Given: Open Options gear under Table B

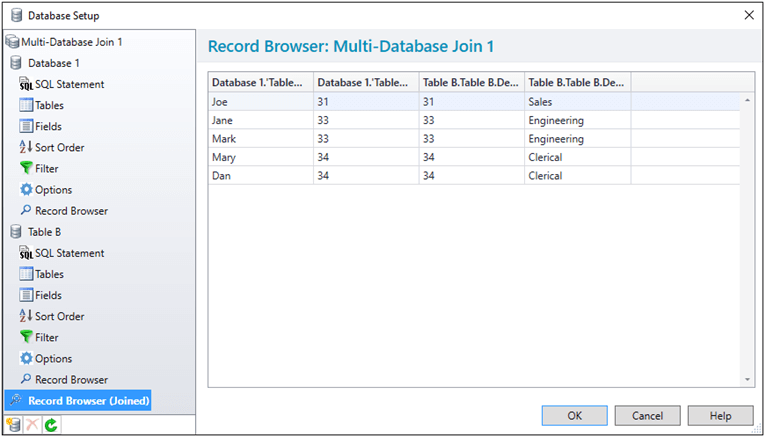Looking at the screenshot, I should point(46,358).
